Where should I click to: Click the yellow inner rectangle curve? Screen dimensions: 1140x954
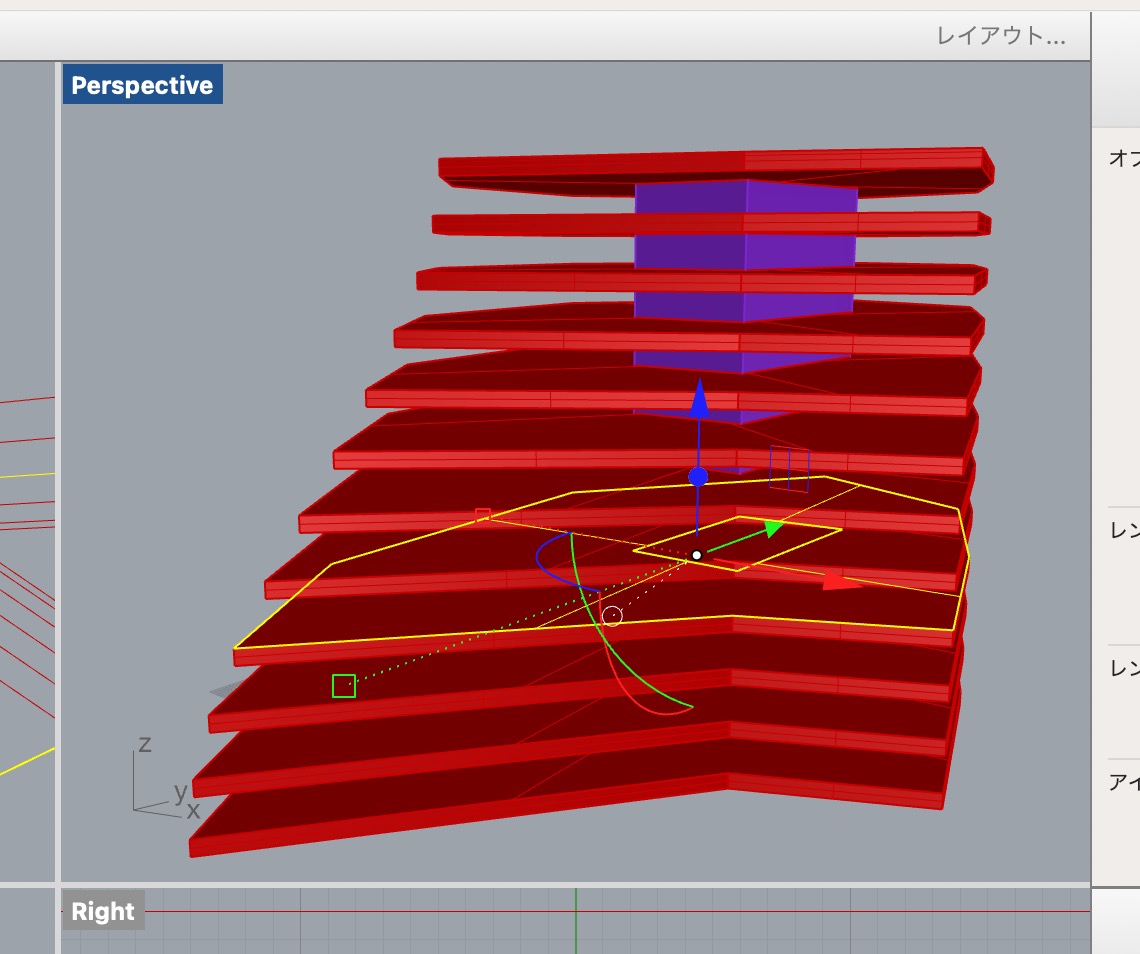tap(737, 543)
